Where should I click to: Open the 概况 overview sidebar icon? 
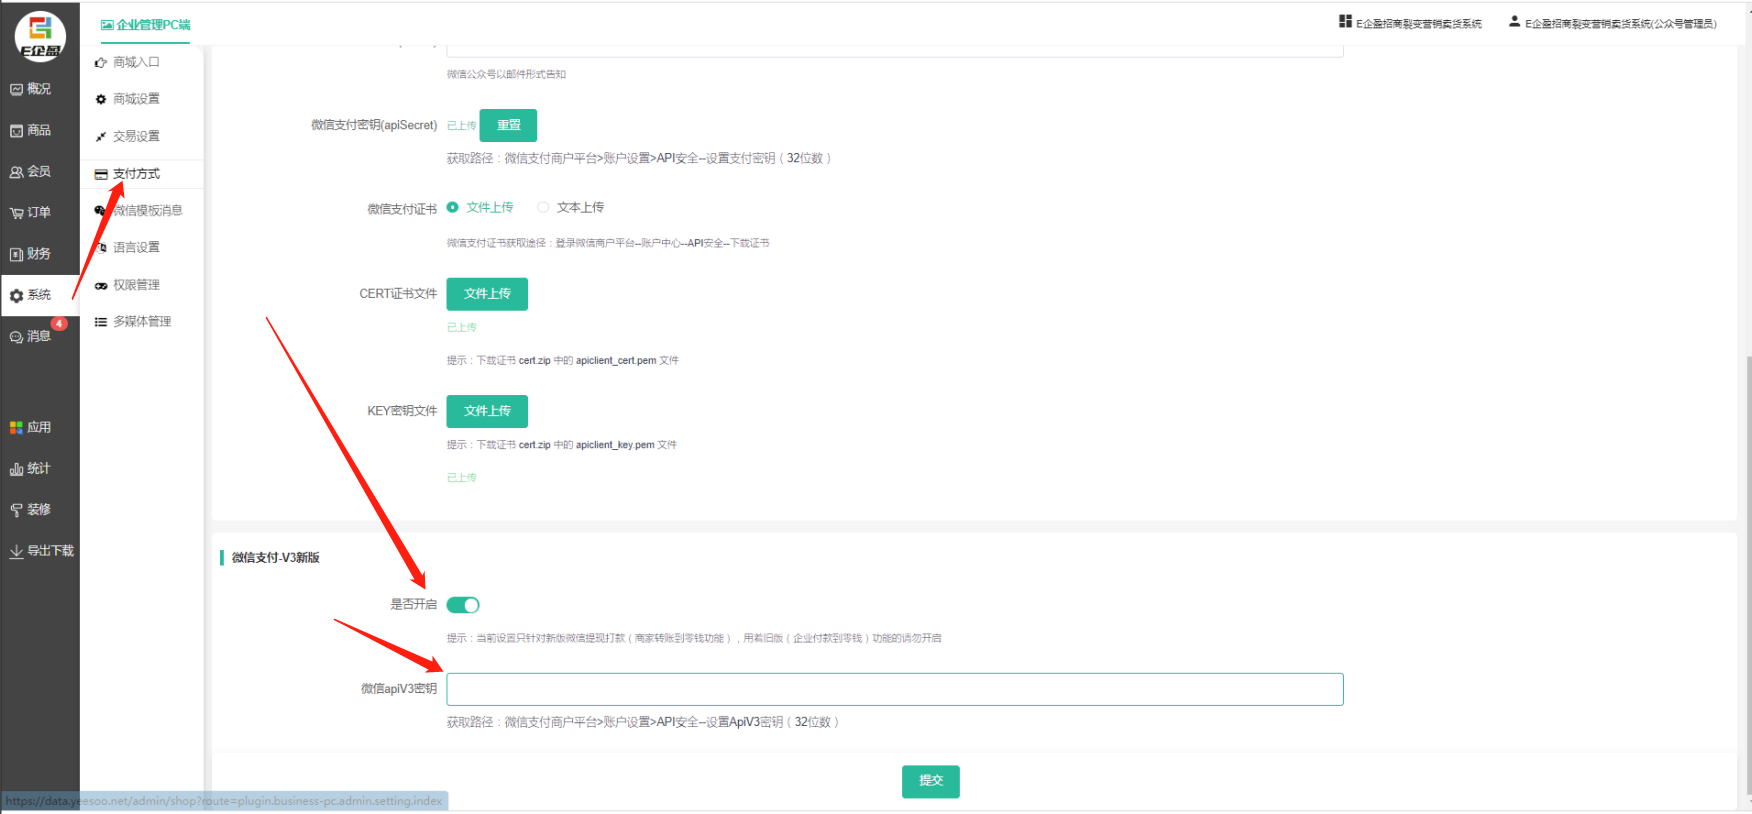[17, 89]
